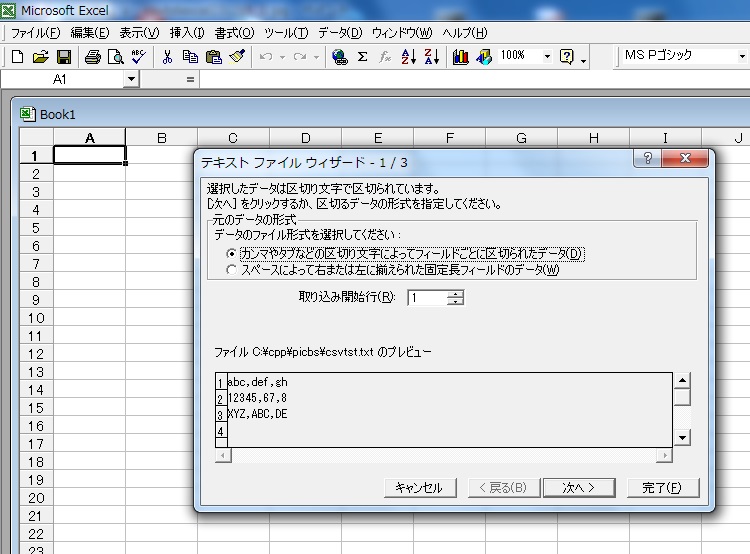
Task: Click the Sort Ascending icon
Action: click(408, 57)
